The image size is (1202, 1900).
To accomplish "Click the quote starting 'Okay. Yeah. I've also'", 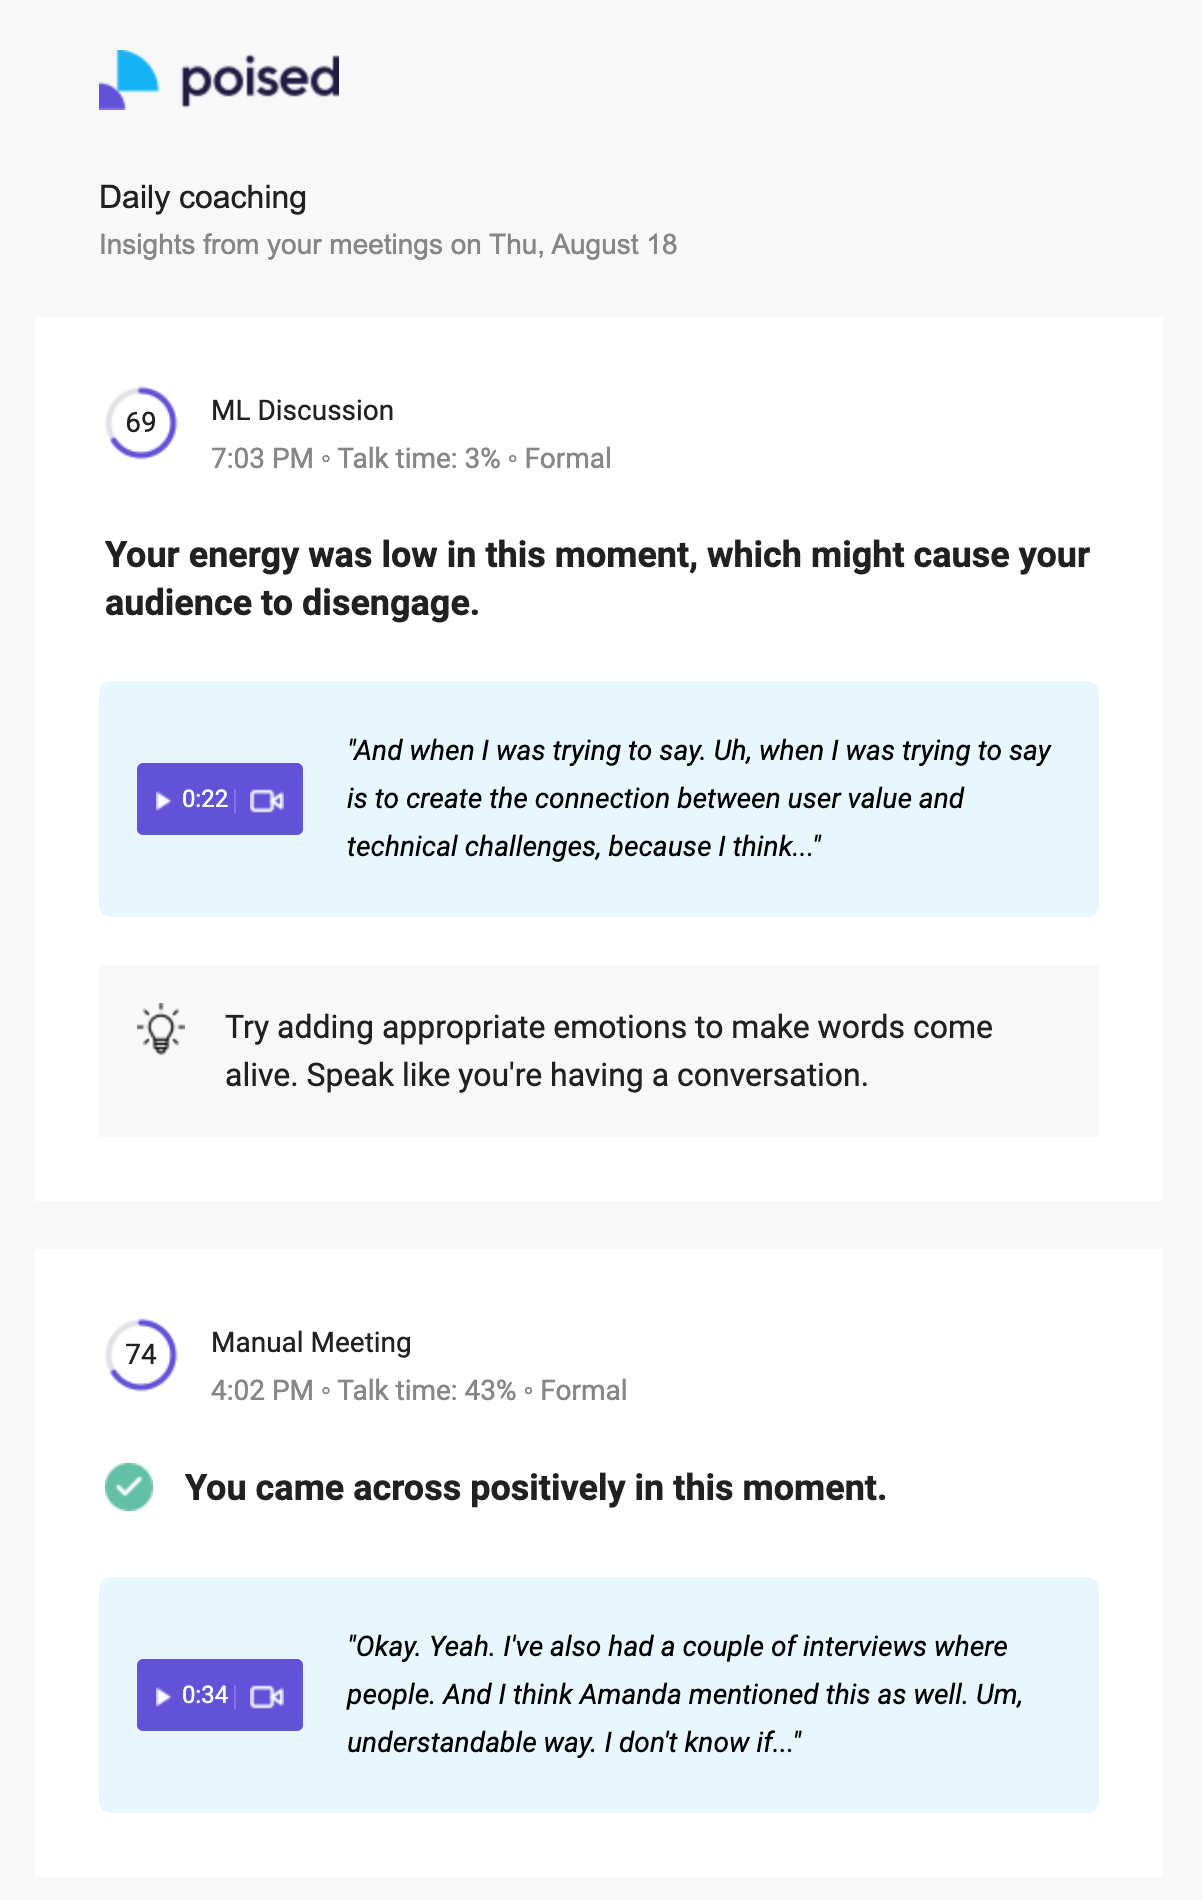I will (685, 1694).
